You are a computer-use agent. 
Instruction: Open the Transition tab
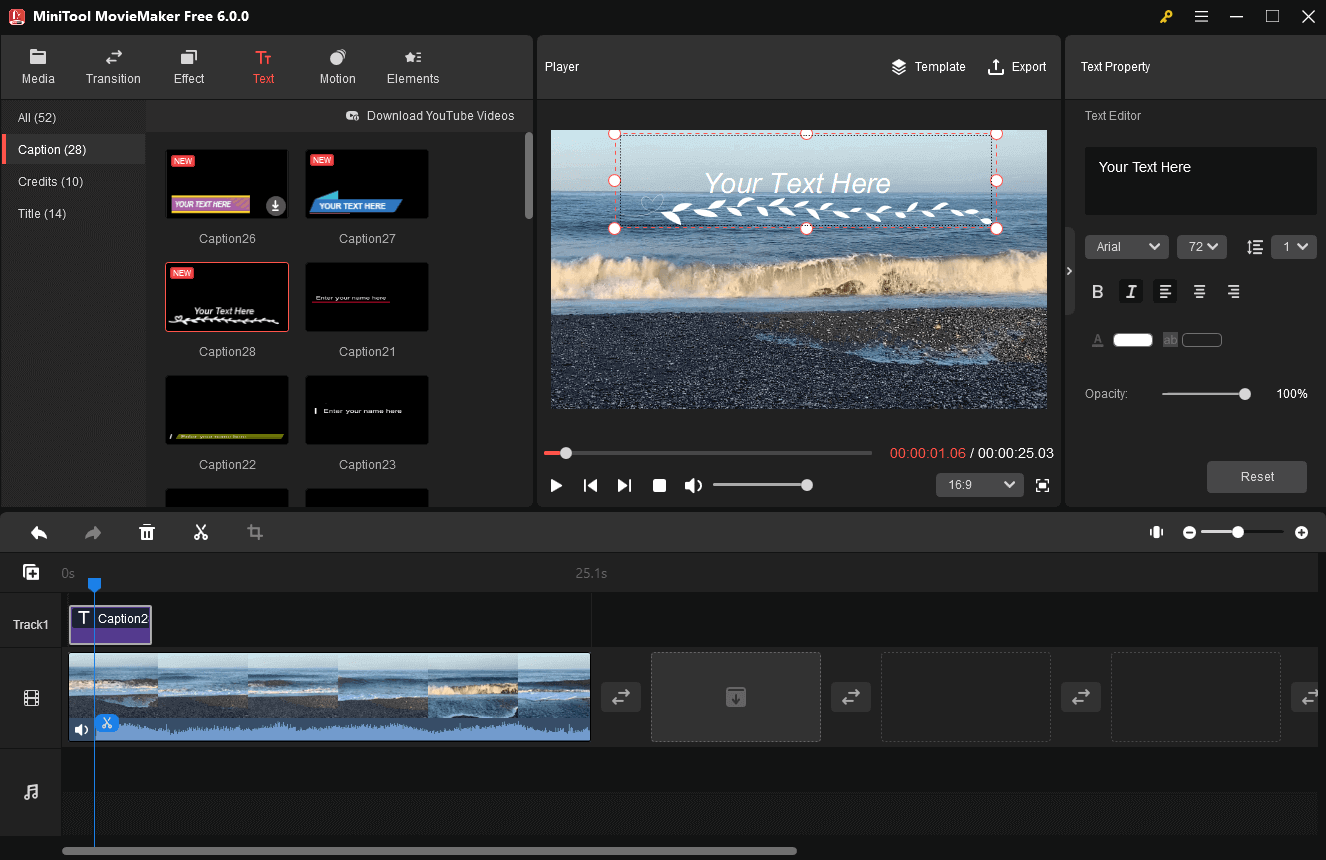coord(113,67)
